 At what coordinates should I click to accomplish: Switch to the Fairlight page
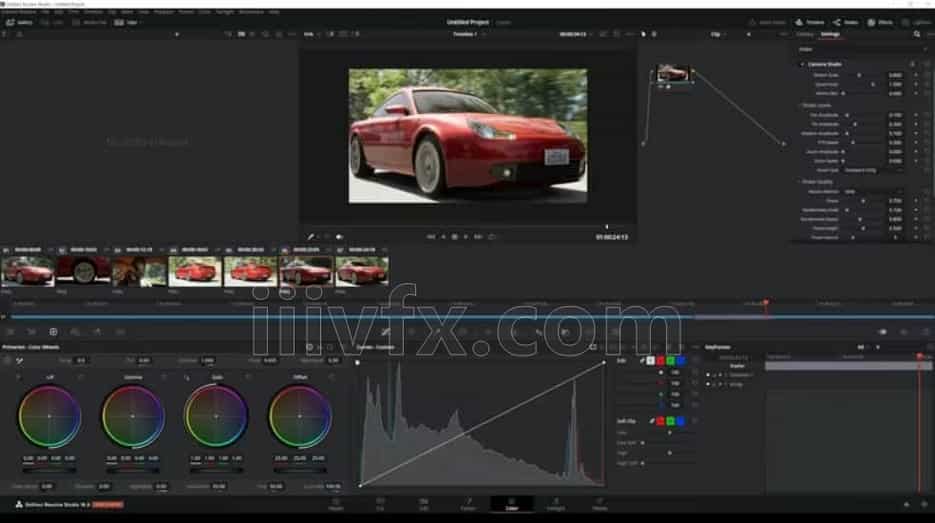tap(555, 505)
